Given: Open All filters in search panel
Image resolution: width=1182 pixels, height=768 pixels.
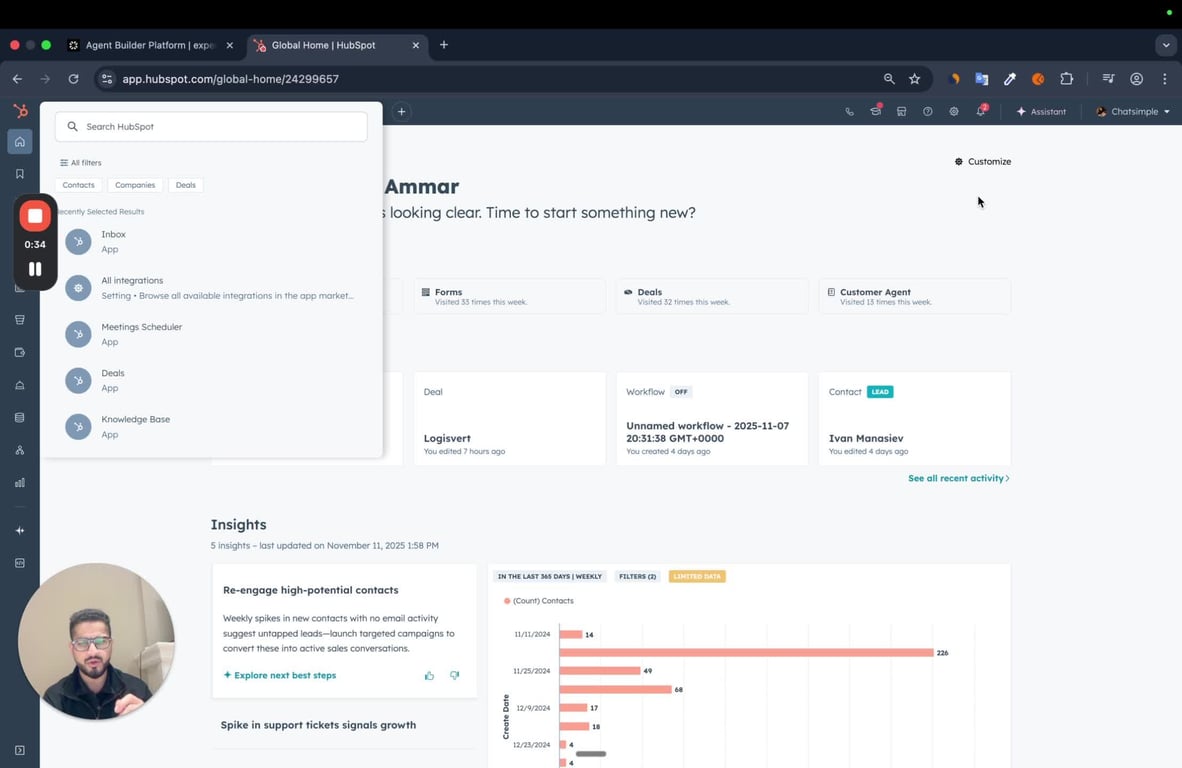Looking at the screenshot, I should tap(81, 163).
